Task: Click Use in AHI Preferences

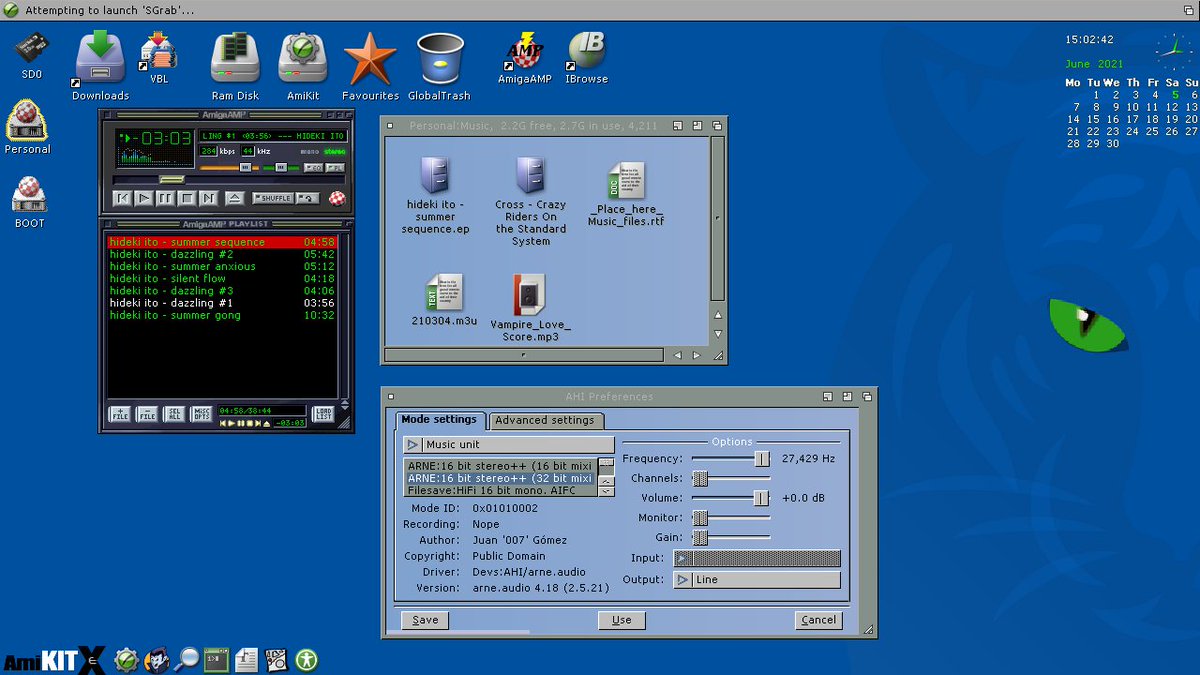Action: tap(622, 620)
